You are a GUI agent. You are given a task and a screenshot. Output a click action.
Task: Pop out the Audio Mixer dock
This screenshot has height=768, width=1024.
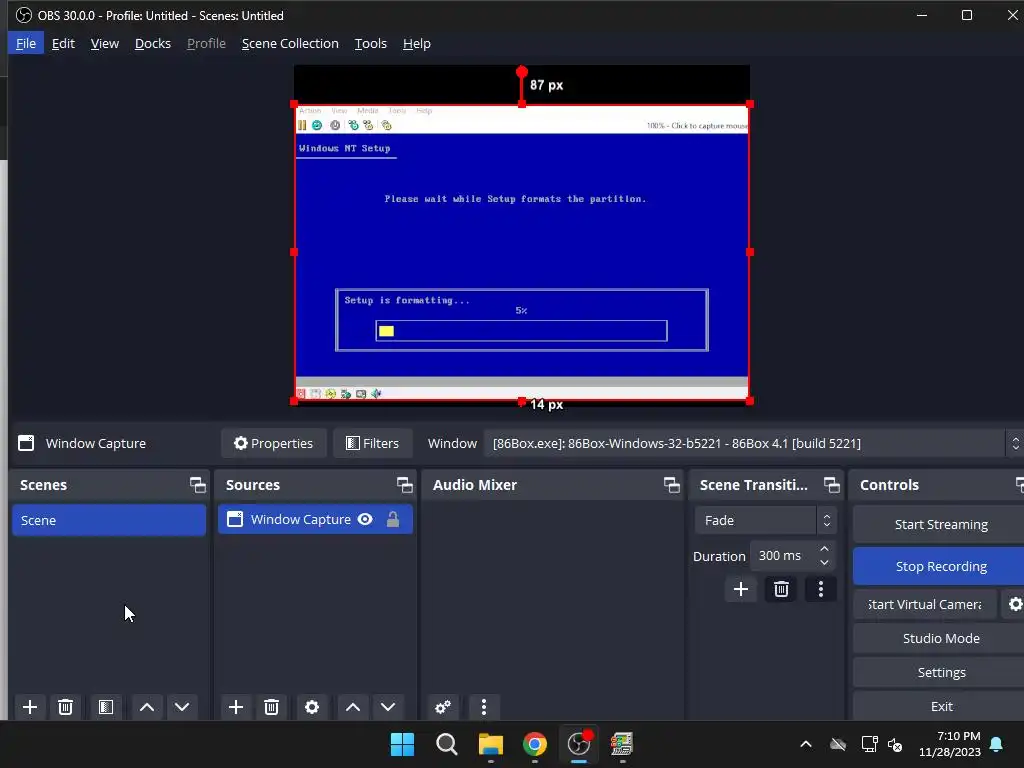pos(671,485)
